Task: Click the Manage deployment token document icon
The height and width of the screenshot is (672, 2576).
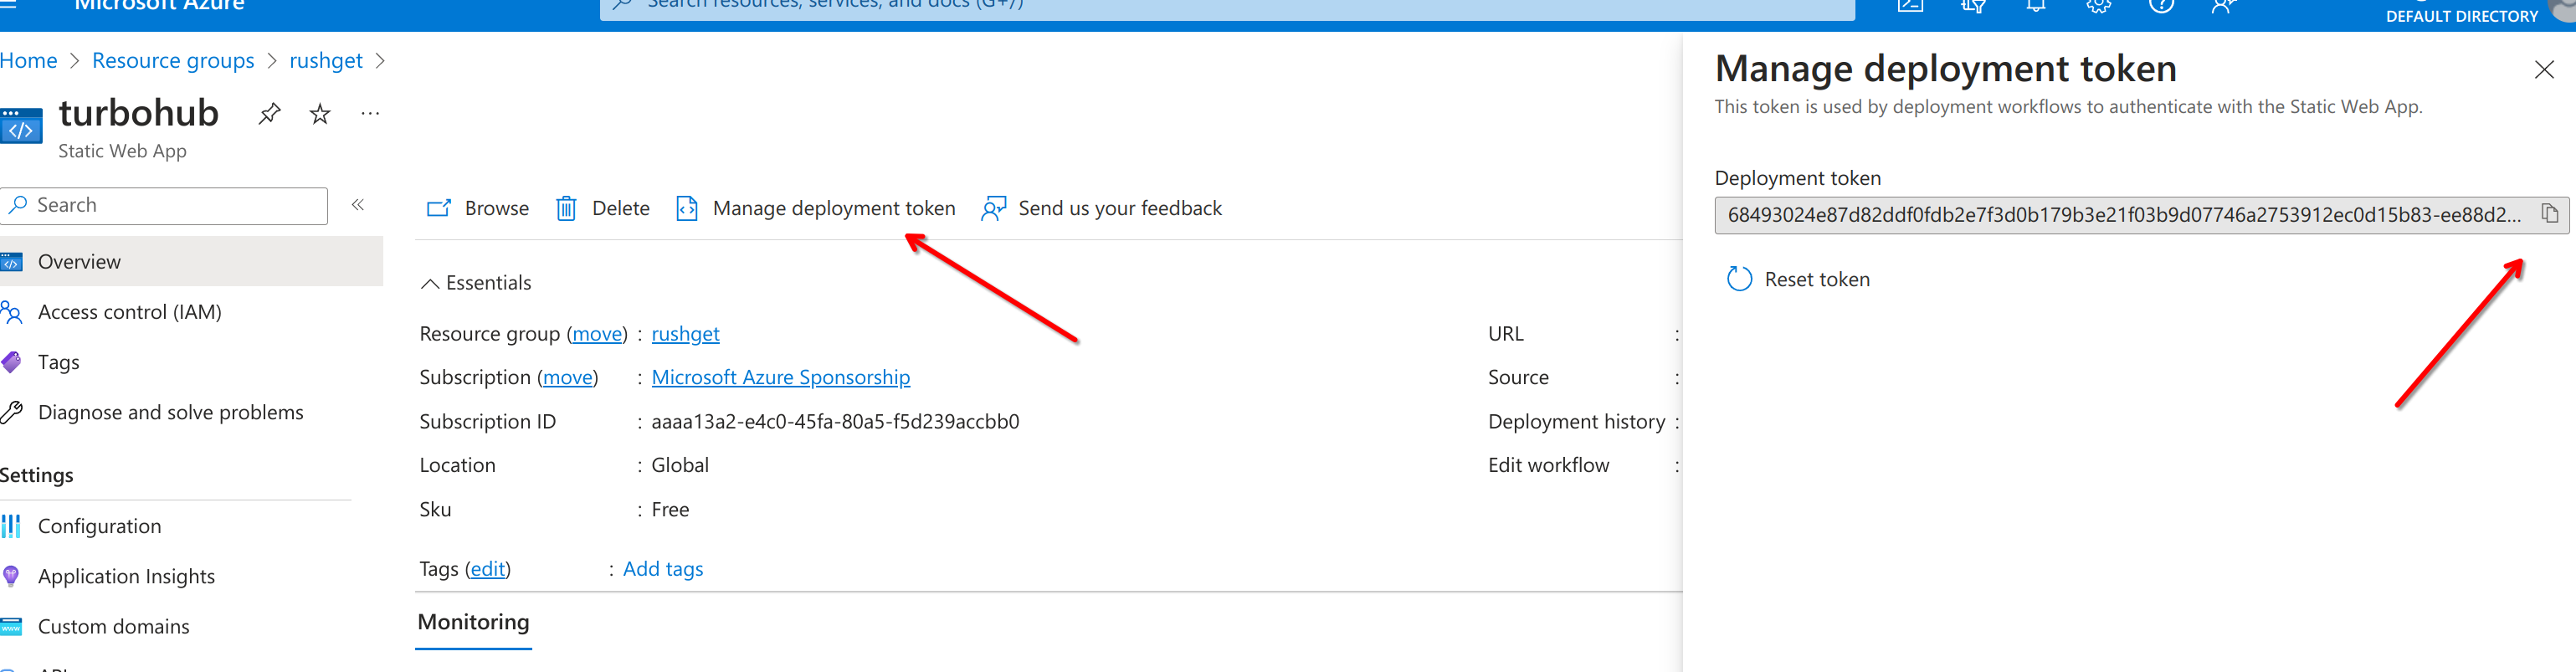Action: pyautogui.click(x=687, y=208)
